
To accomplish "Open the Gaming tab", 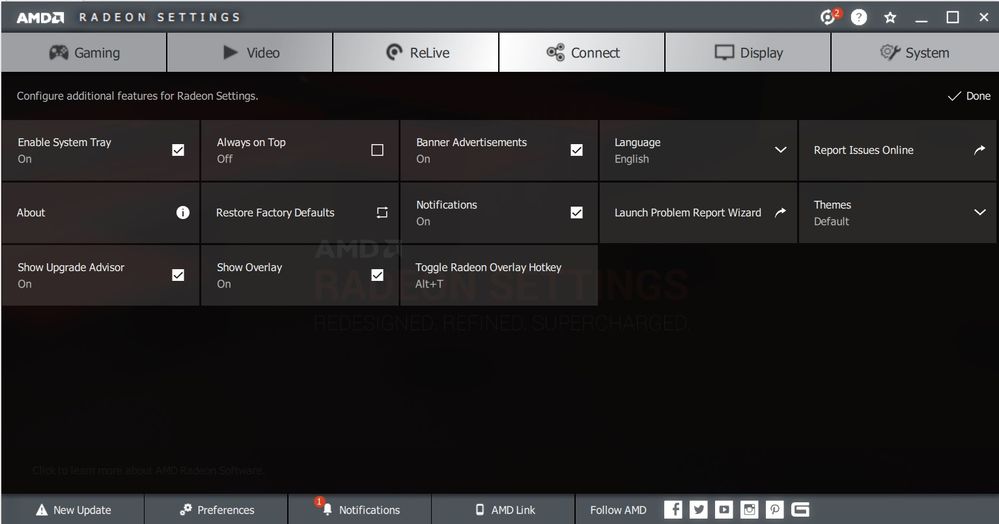I will 83,52.
